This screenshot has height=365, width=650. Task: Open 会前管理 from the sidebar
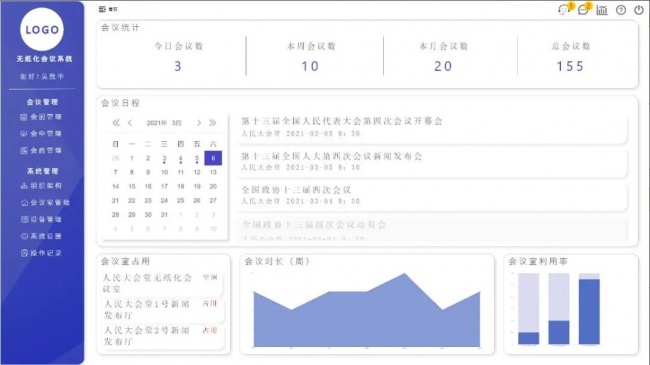(x=41, y=117)
